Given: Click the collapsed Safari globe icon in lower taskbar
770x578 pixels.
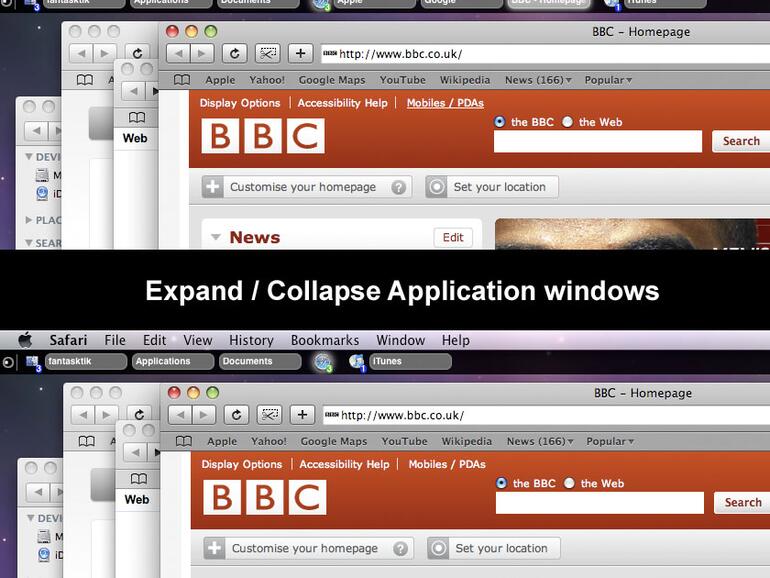Looking at the screenshot, I should tap(323, 362).
